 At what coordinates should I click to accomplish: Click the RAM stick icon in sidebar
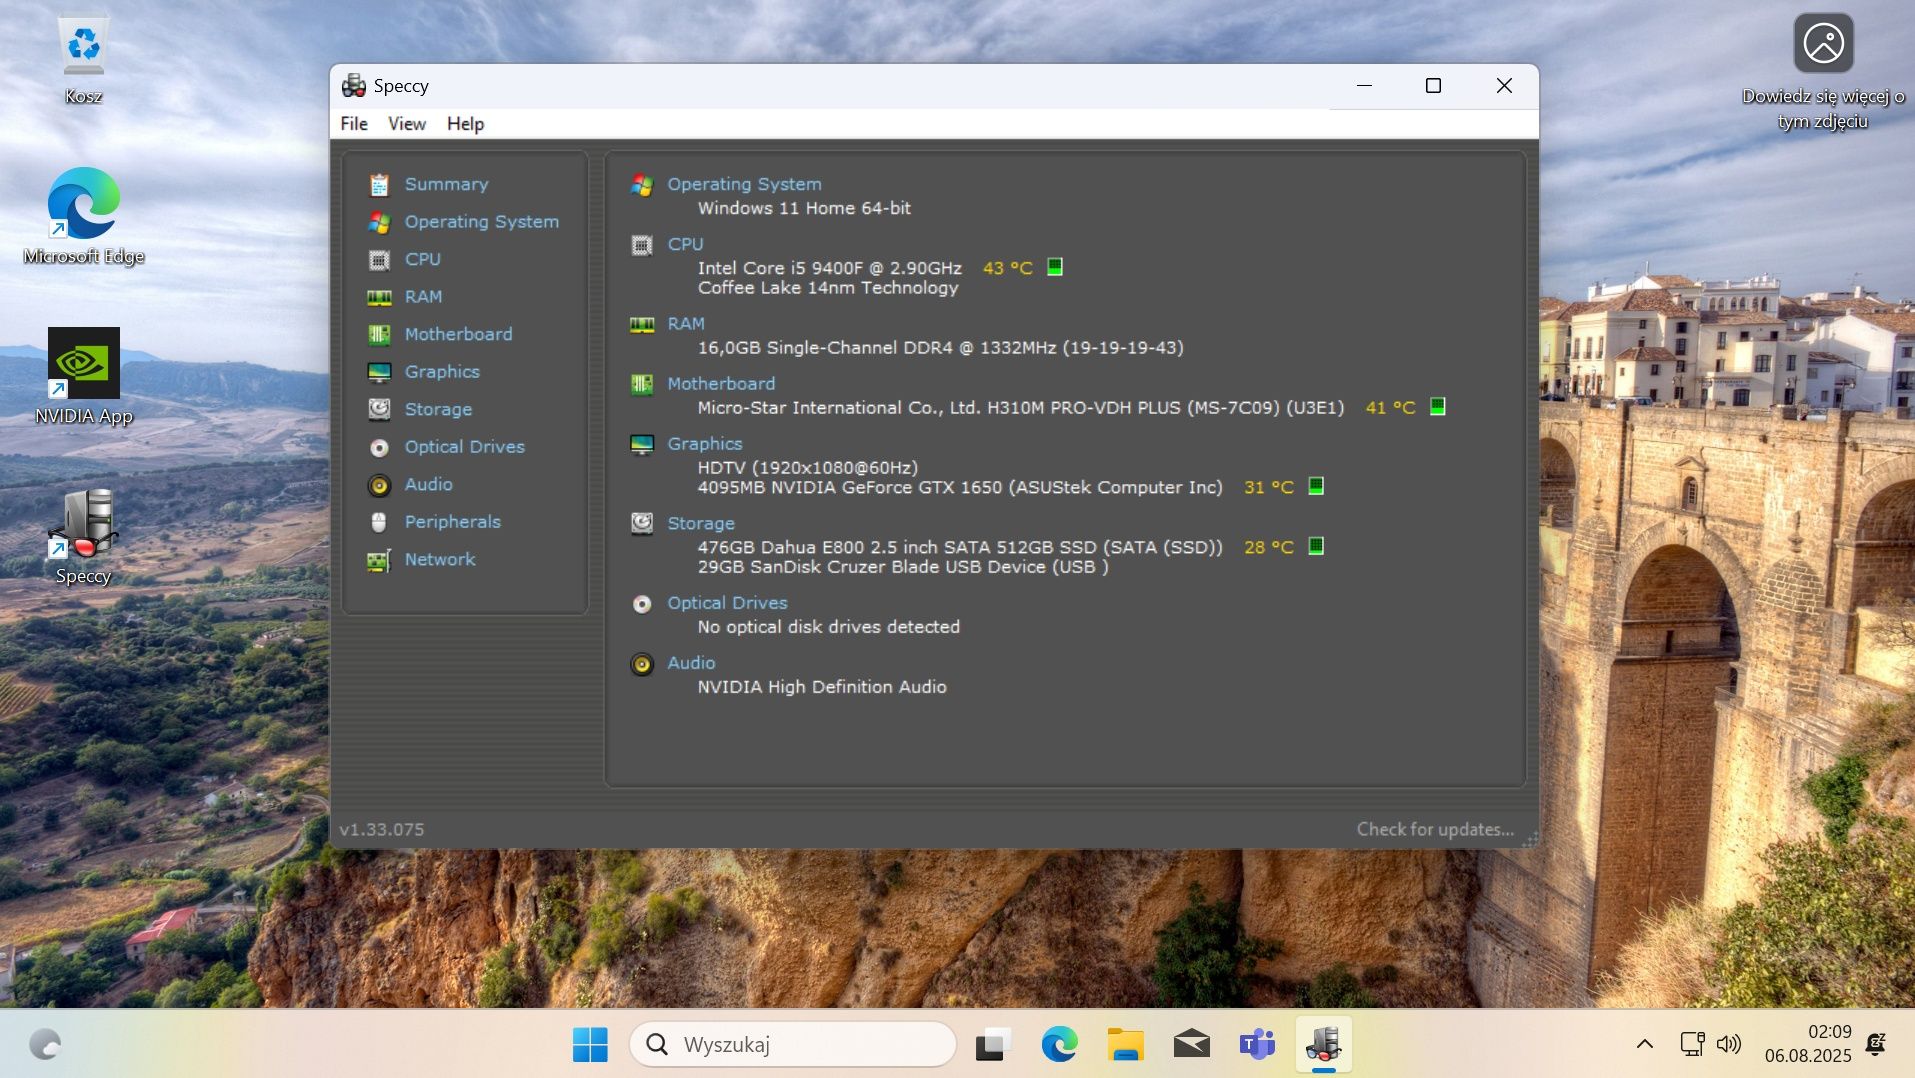[379, 297]
